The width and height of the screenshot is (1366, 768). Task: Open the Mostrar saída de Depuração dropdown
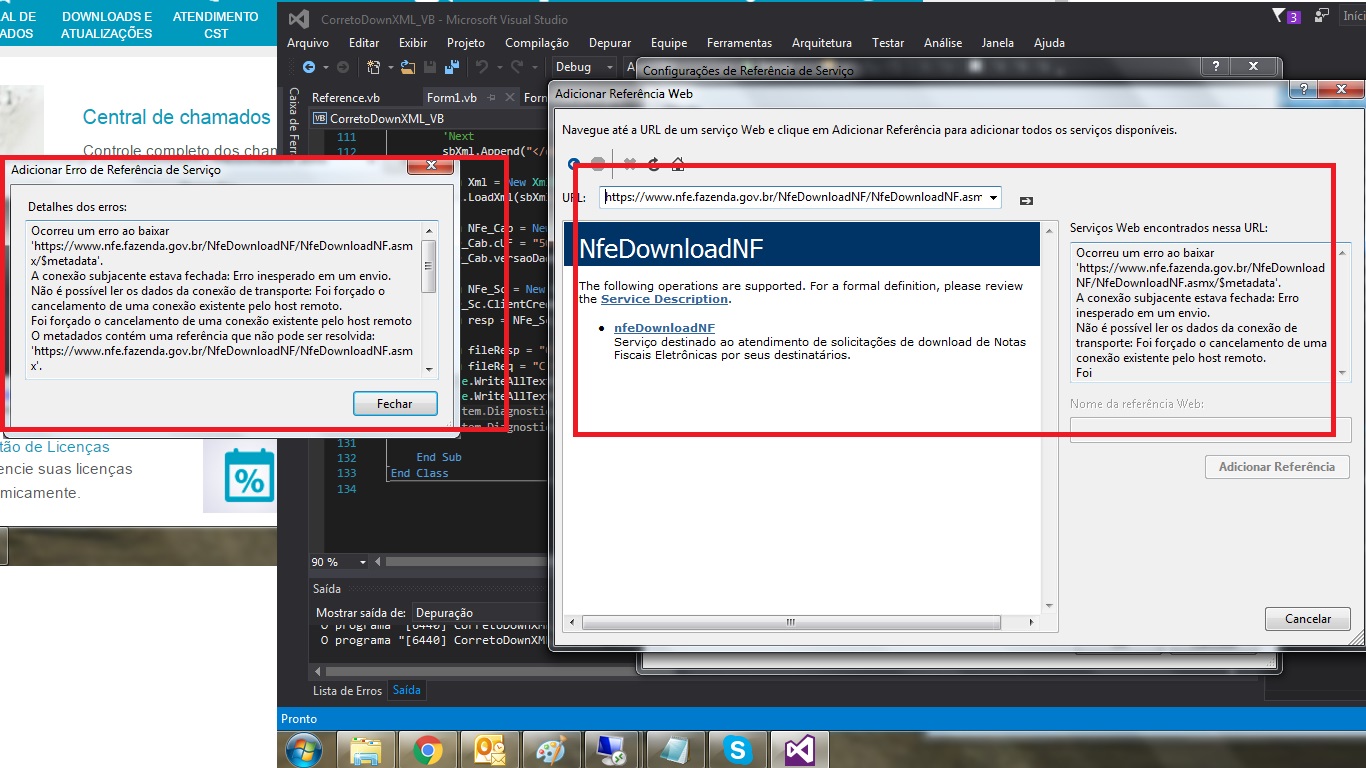click(x=480, y=612)
